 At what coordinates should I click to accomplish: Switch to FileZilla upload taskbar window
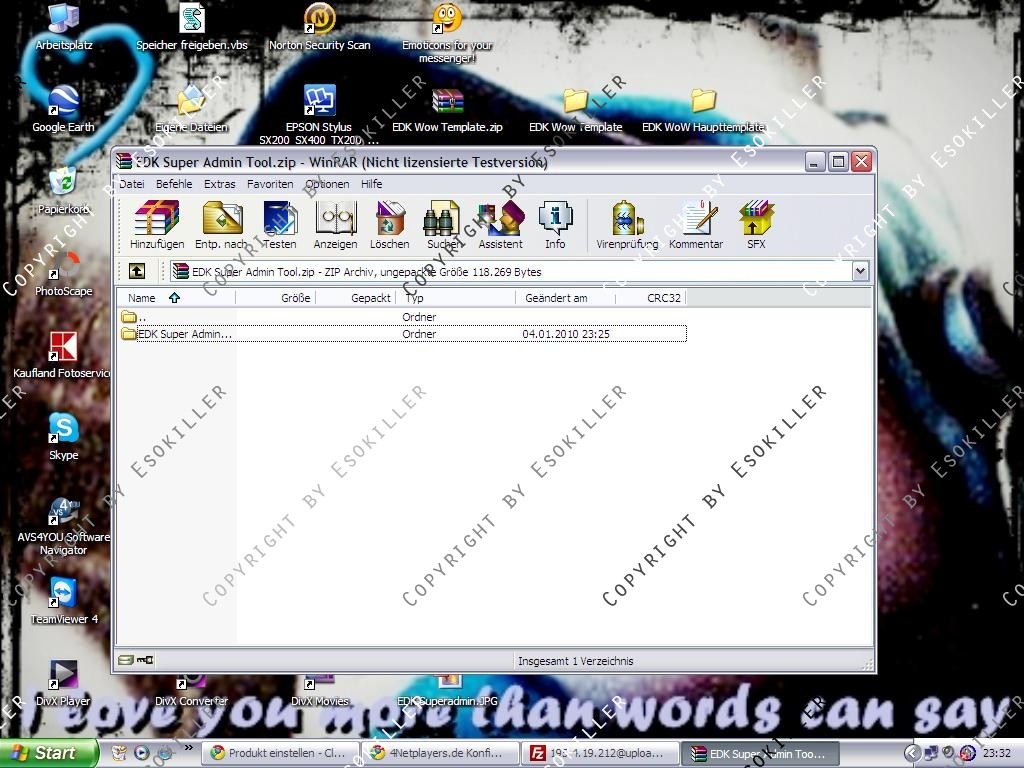pos(600,753)
